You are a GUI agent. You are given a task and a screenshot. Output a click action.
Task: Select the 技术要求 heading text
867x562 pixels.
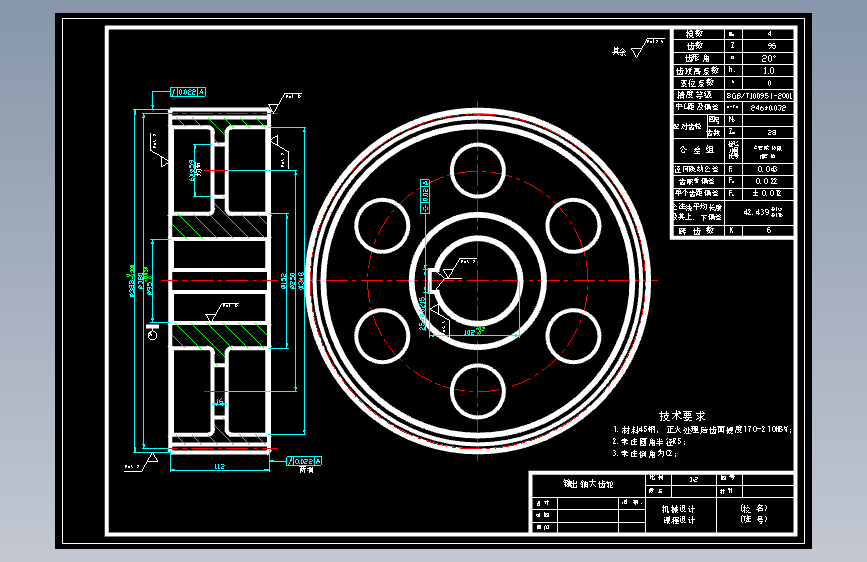682,416
